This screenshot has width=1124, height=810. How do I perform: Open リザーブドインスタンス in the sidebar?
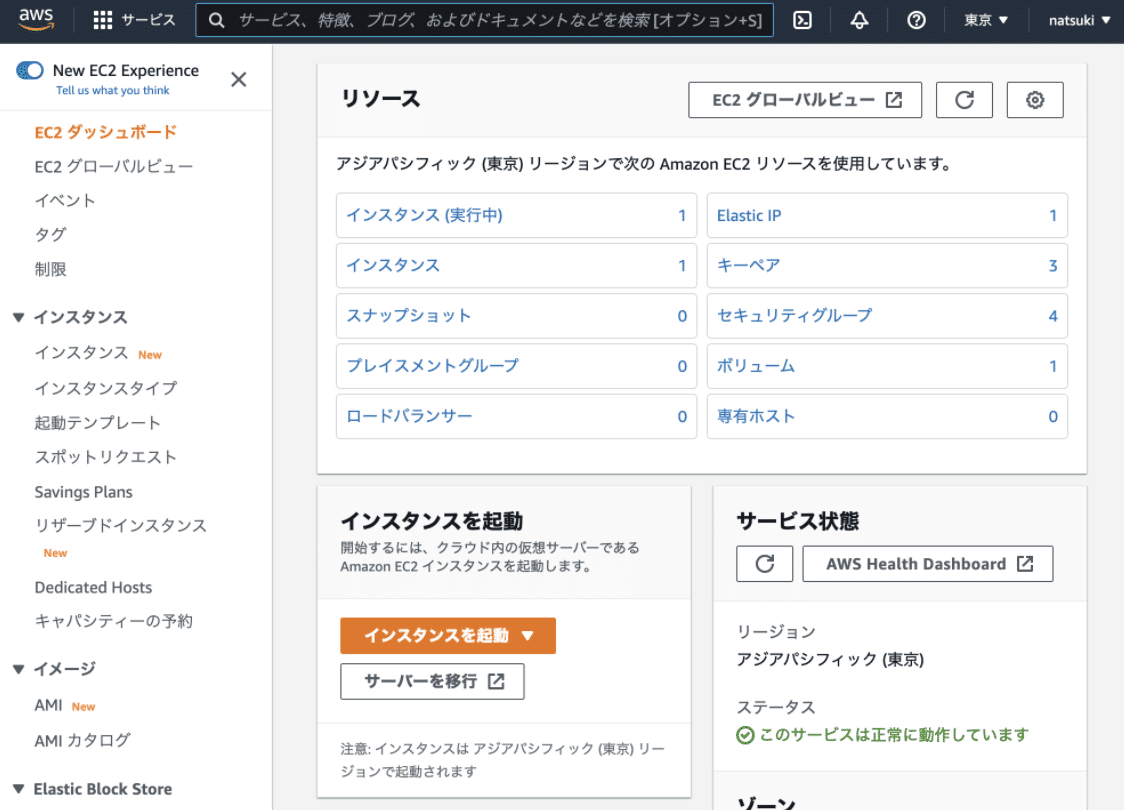120,525
